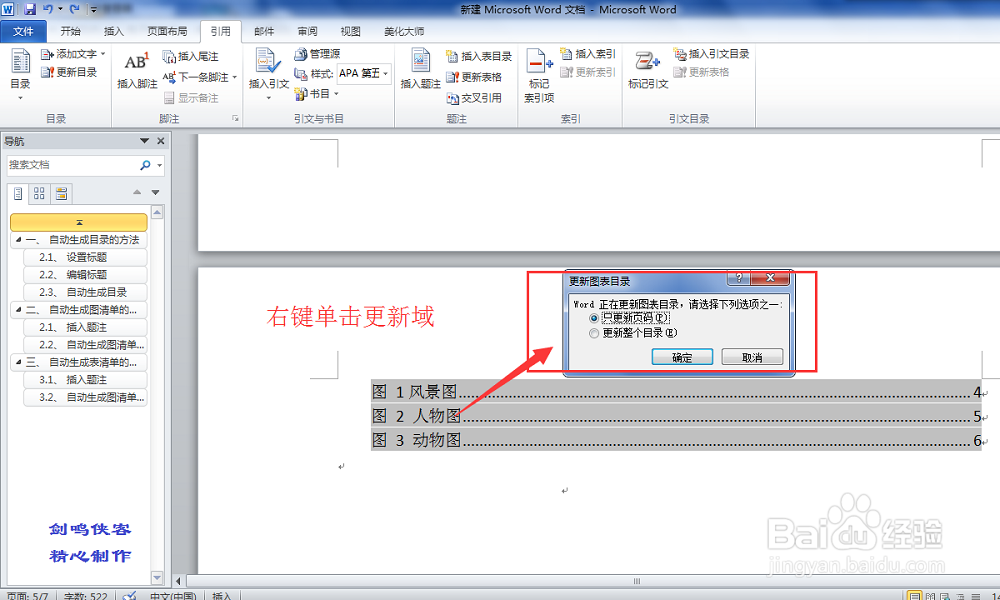Click the Save icon in quick access toolbar
This screenshot has height=600, width=1000.
pos(29,9)
